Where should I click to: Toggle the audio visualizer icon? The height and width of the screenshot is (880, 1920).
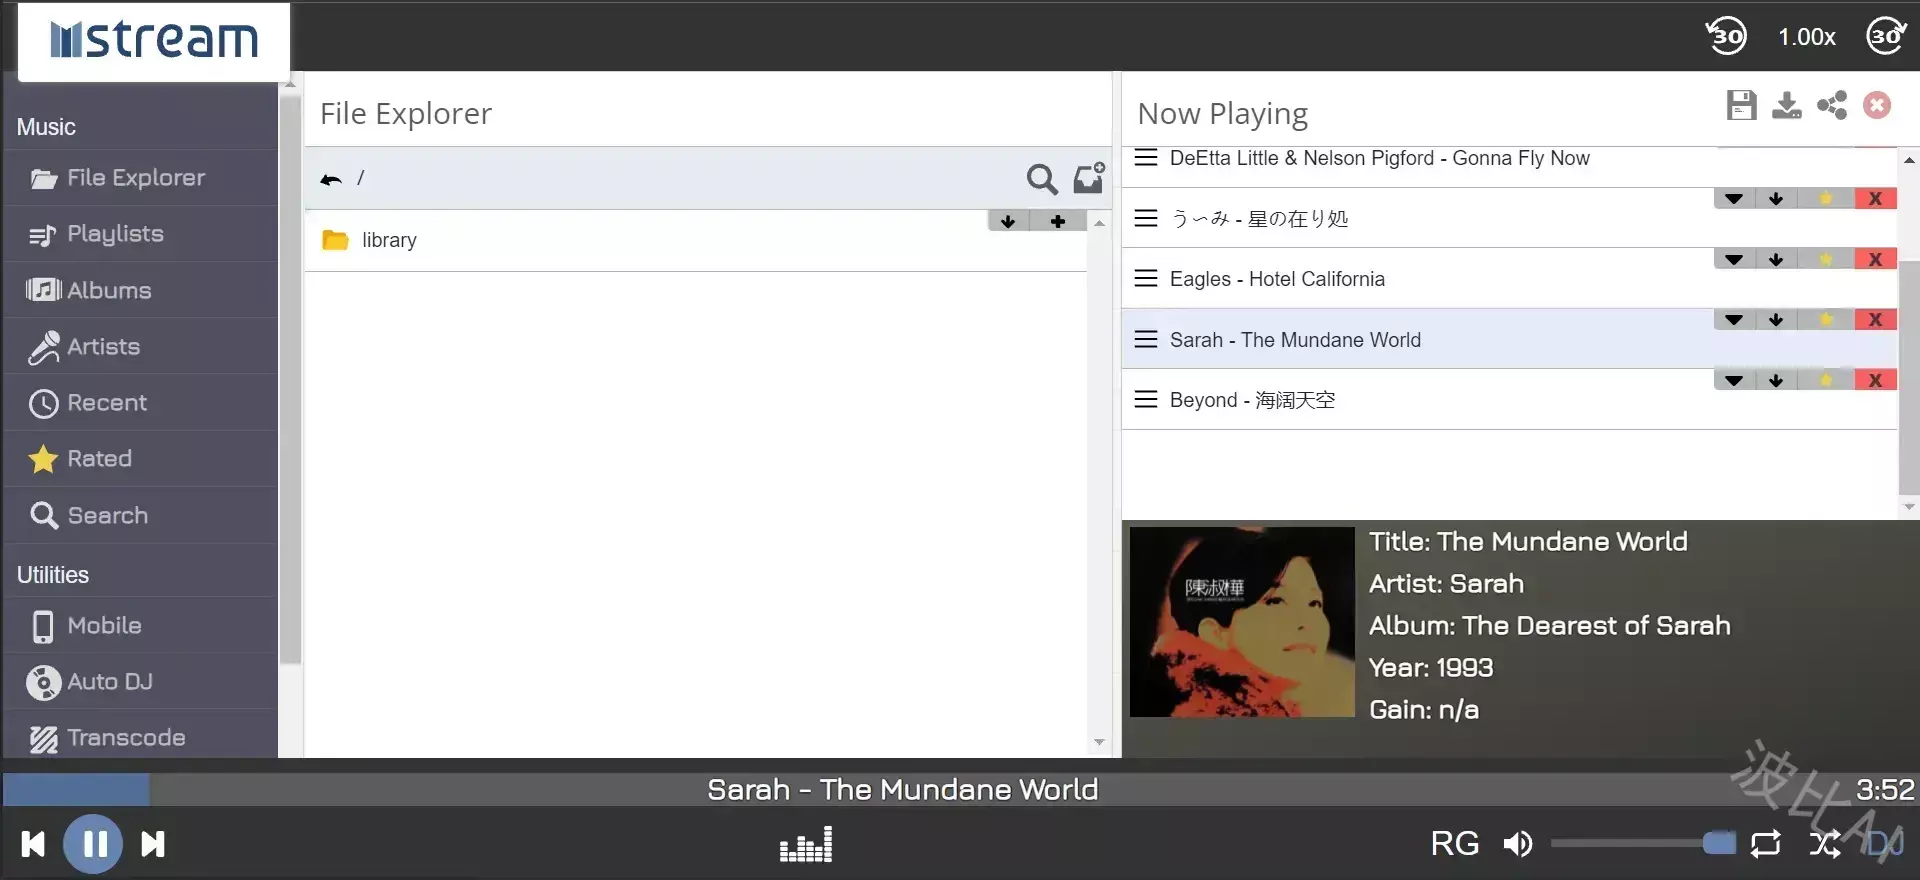(x=806, y=844)
